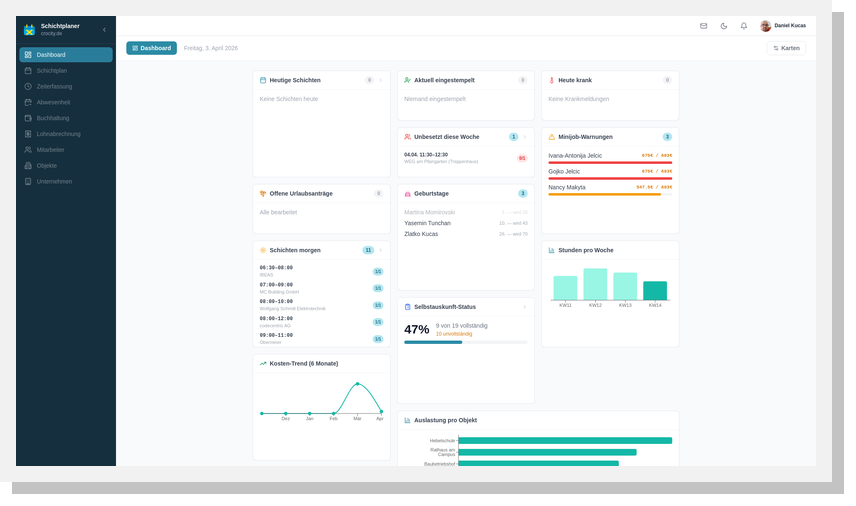The height and width of the screenshot is (506, 856).
Task: Click the Selbstauskunft-Status clipboard icon
Action: (407, 307)
